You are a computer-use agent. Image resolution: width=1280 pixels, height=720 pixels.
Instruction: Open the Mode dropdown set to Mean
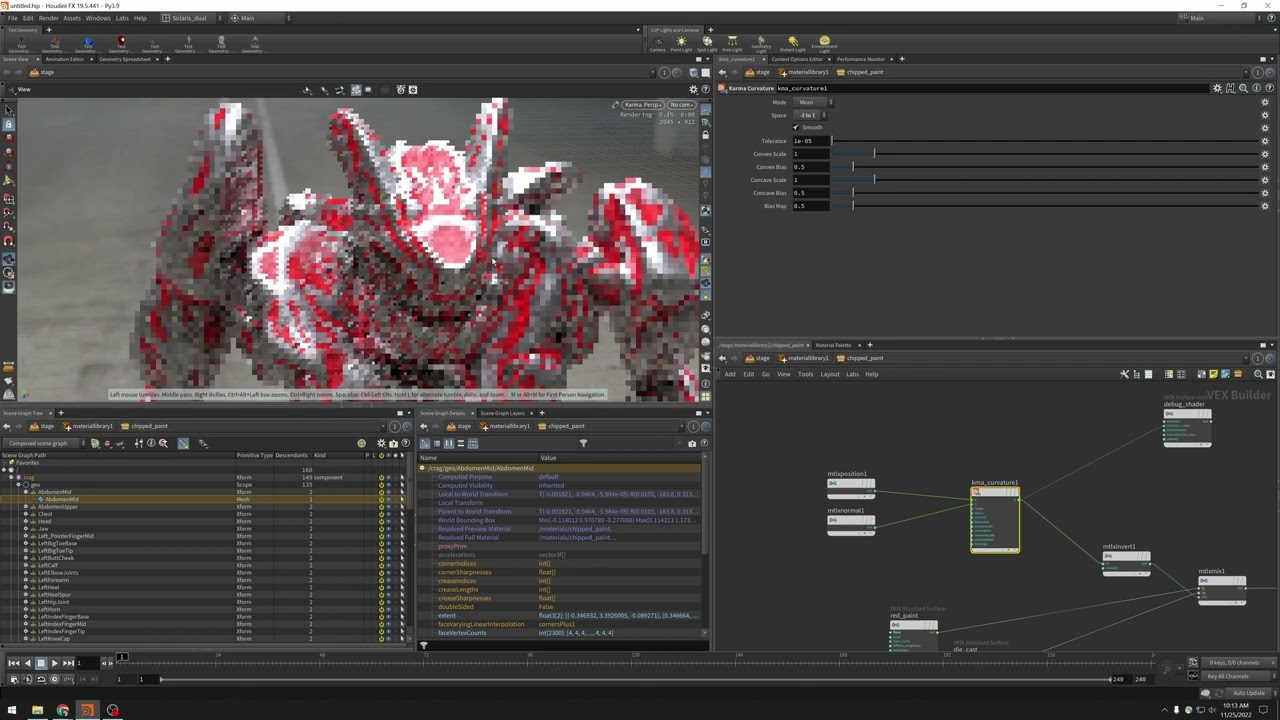point(813,102)
